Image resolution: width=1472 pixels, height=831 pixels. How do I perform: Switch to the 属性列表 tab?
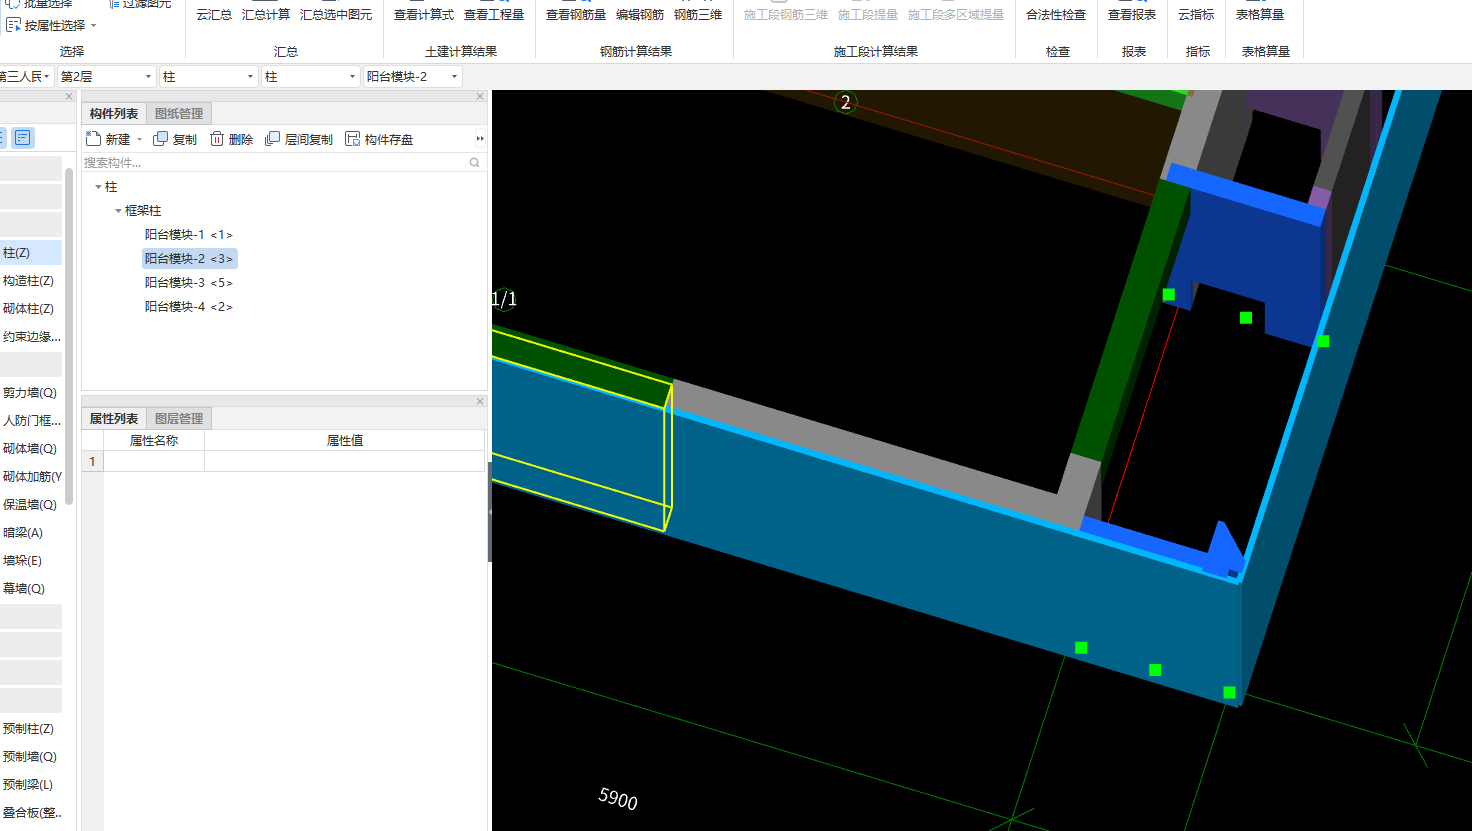[x=114, y=419]
